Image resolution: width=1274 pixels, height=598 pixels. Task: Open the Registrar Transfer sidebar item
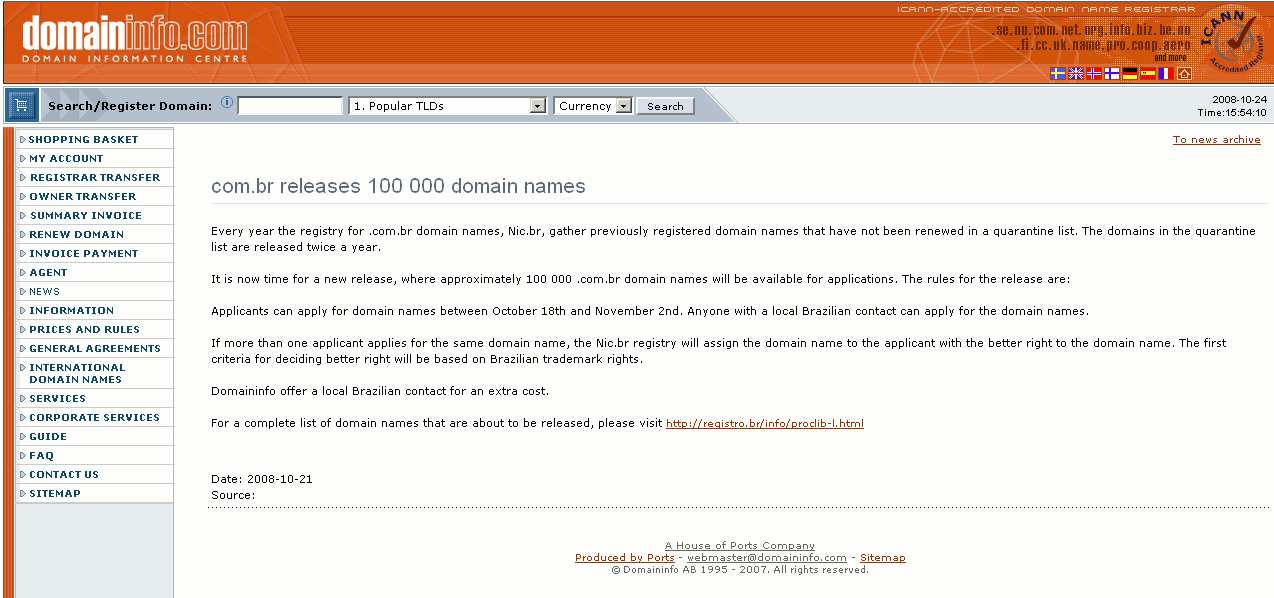[94, 178]
